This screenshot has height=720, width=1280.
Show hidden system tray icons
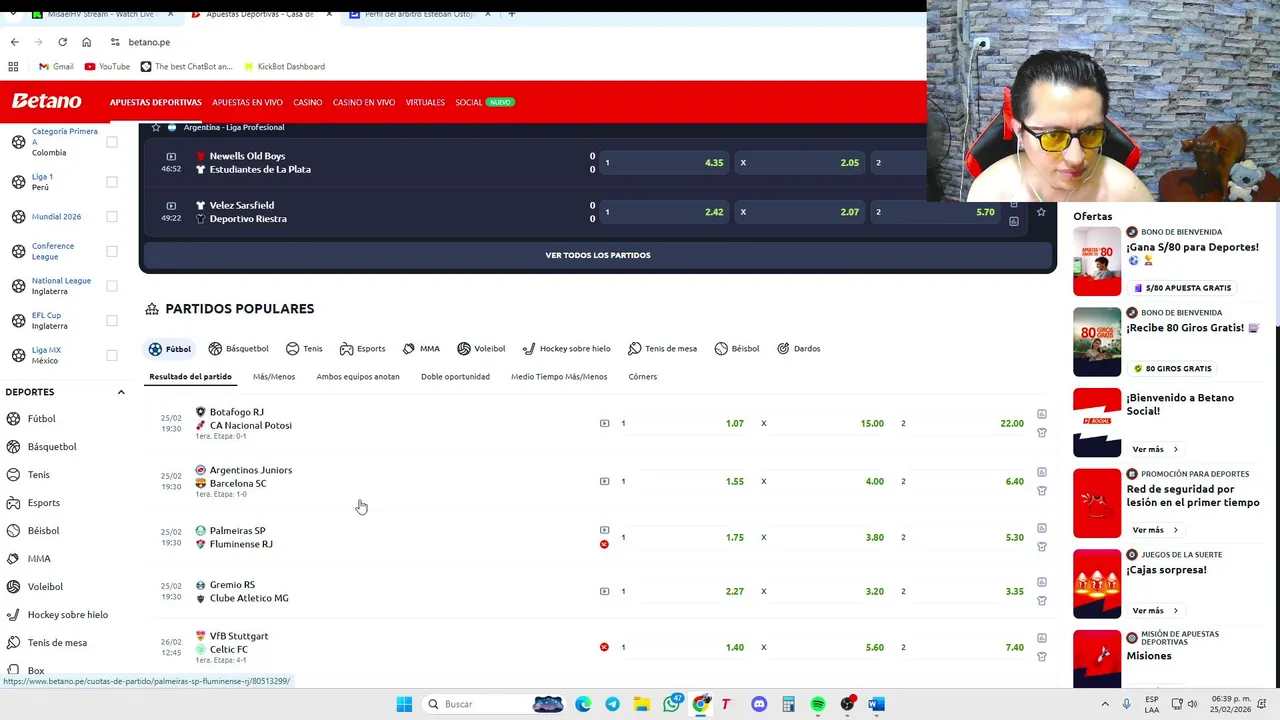click(x=1105, y=704)
